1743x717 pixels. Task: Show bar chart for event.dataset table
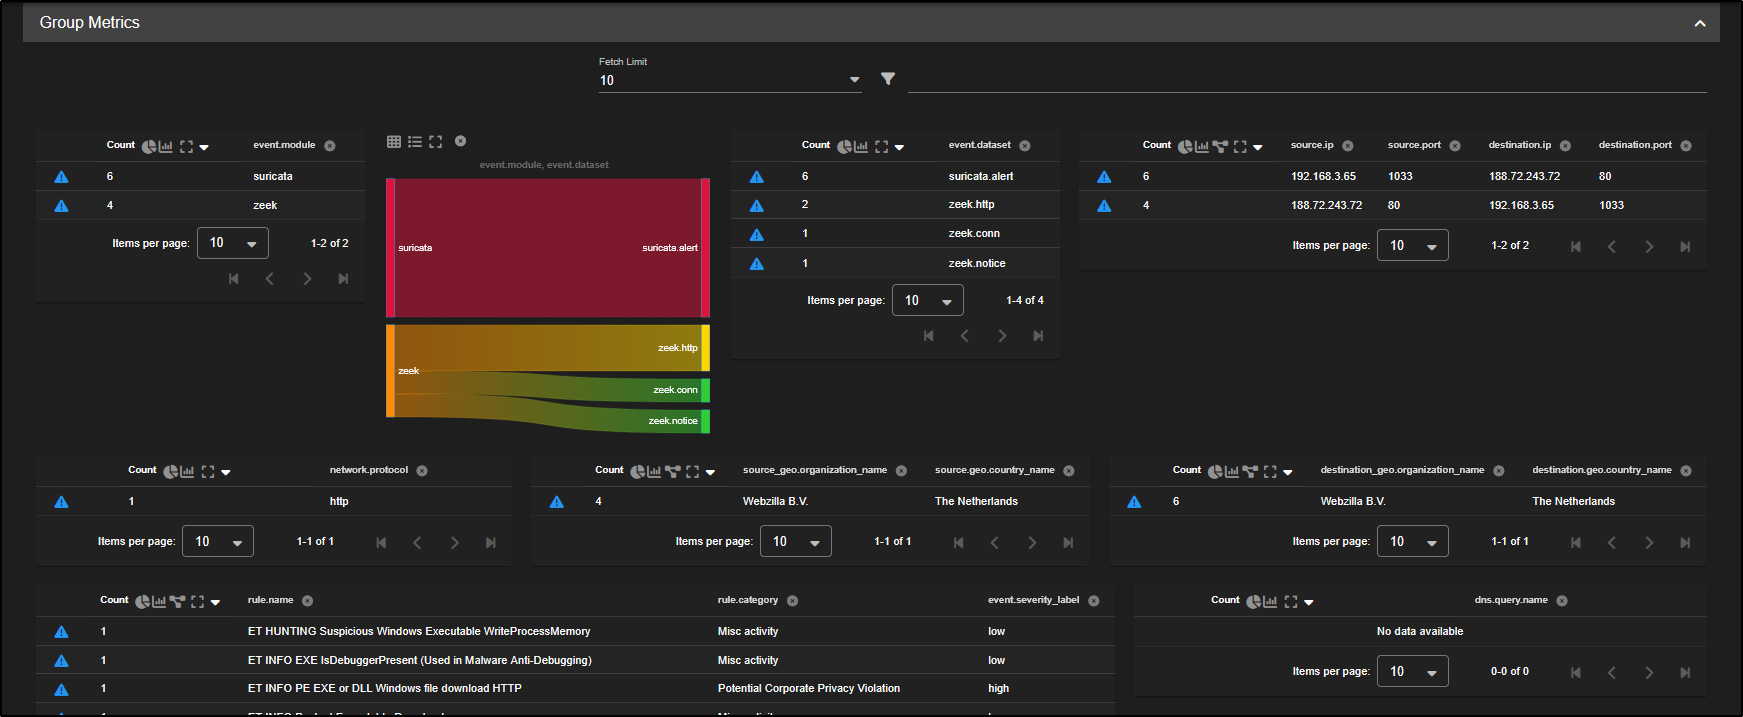(860, 147)
